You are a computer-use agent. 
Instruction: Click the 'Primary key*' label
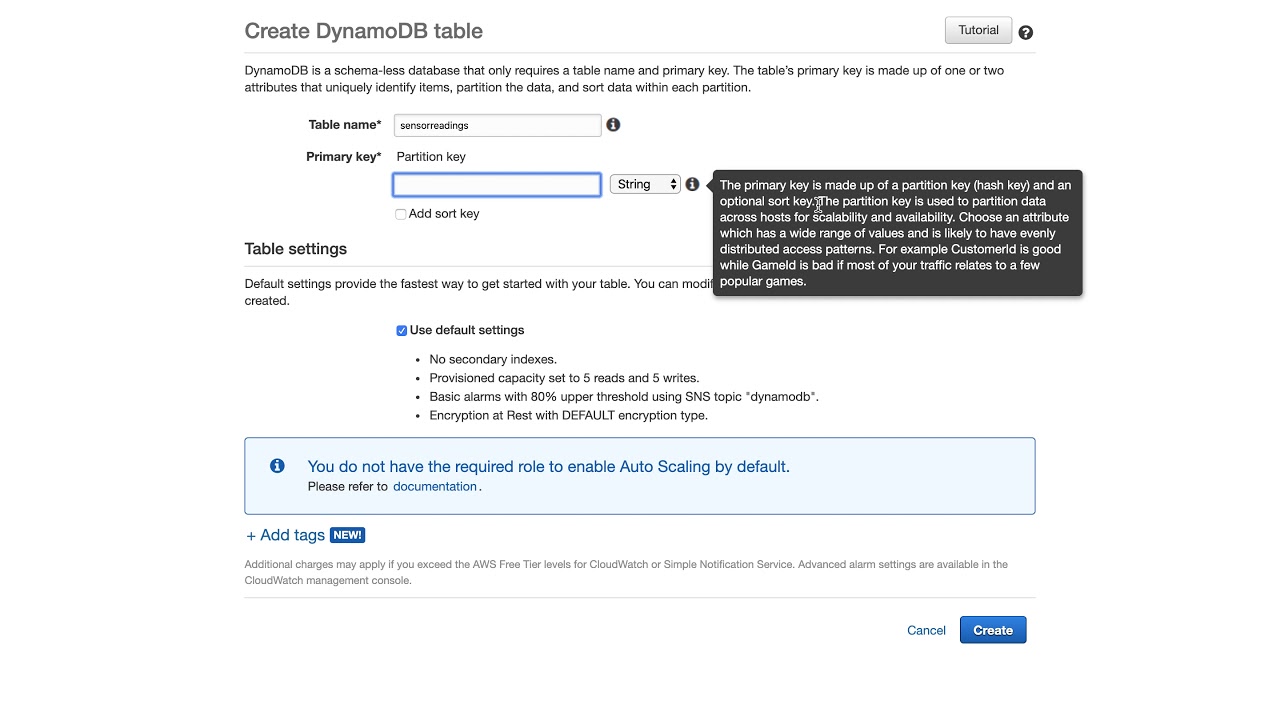(x=344, y=157)
